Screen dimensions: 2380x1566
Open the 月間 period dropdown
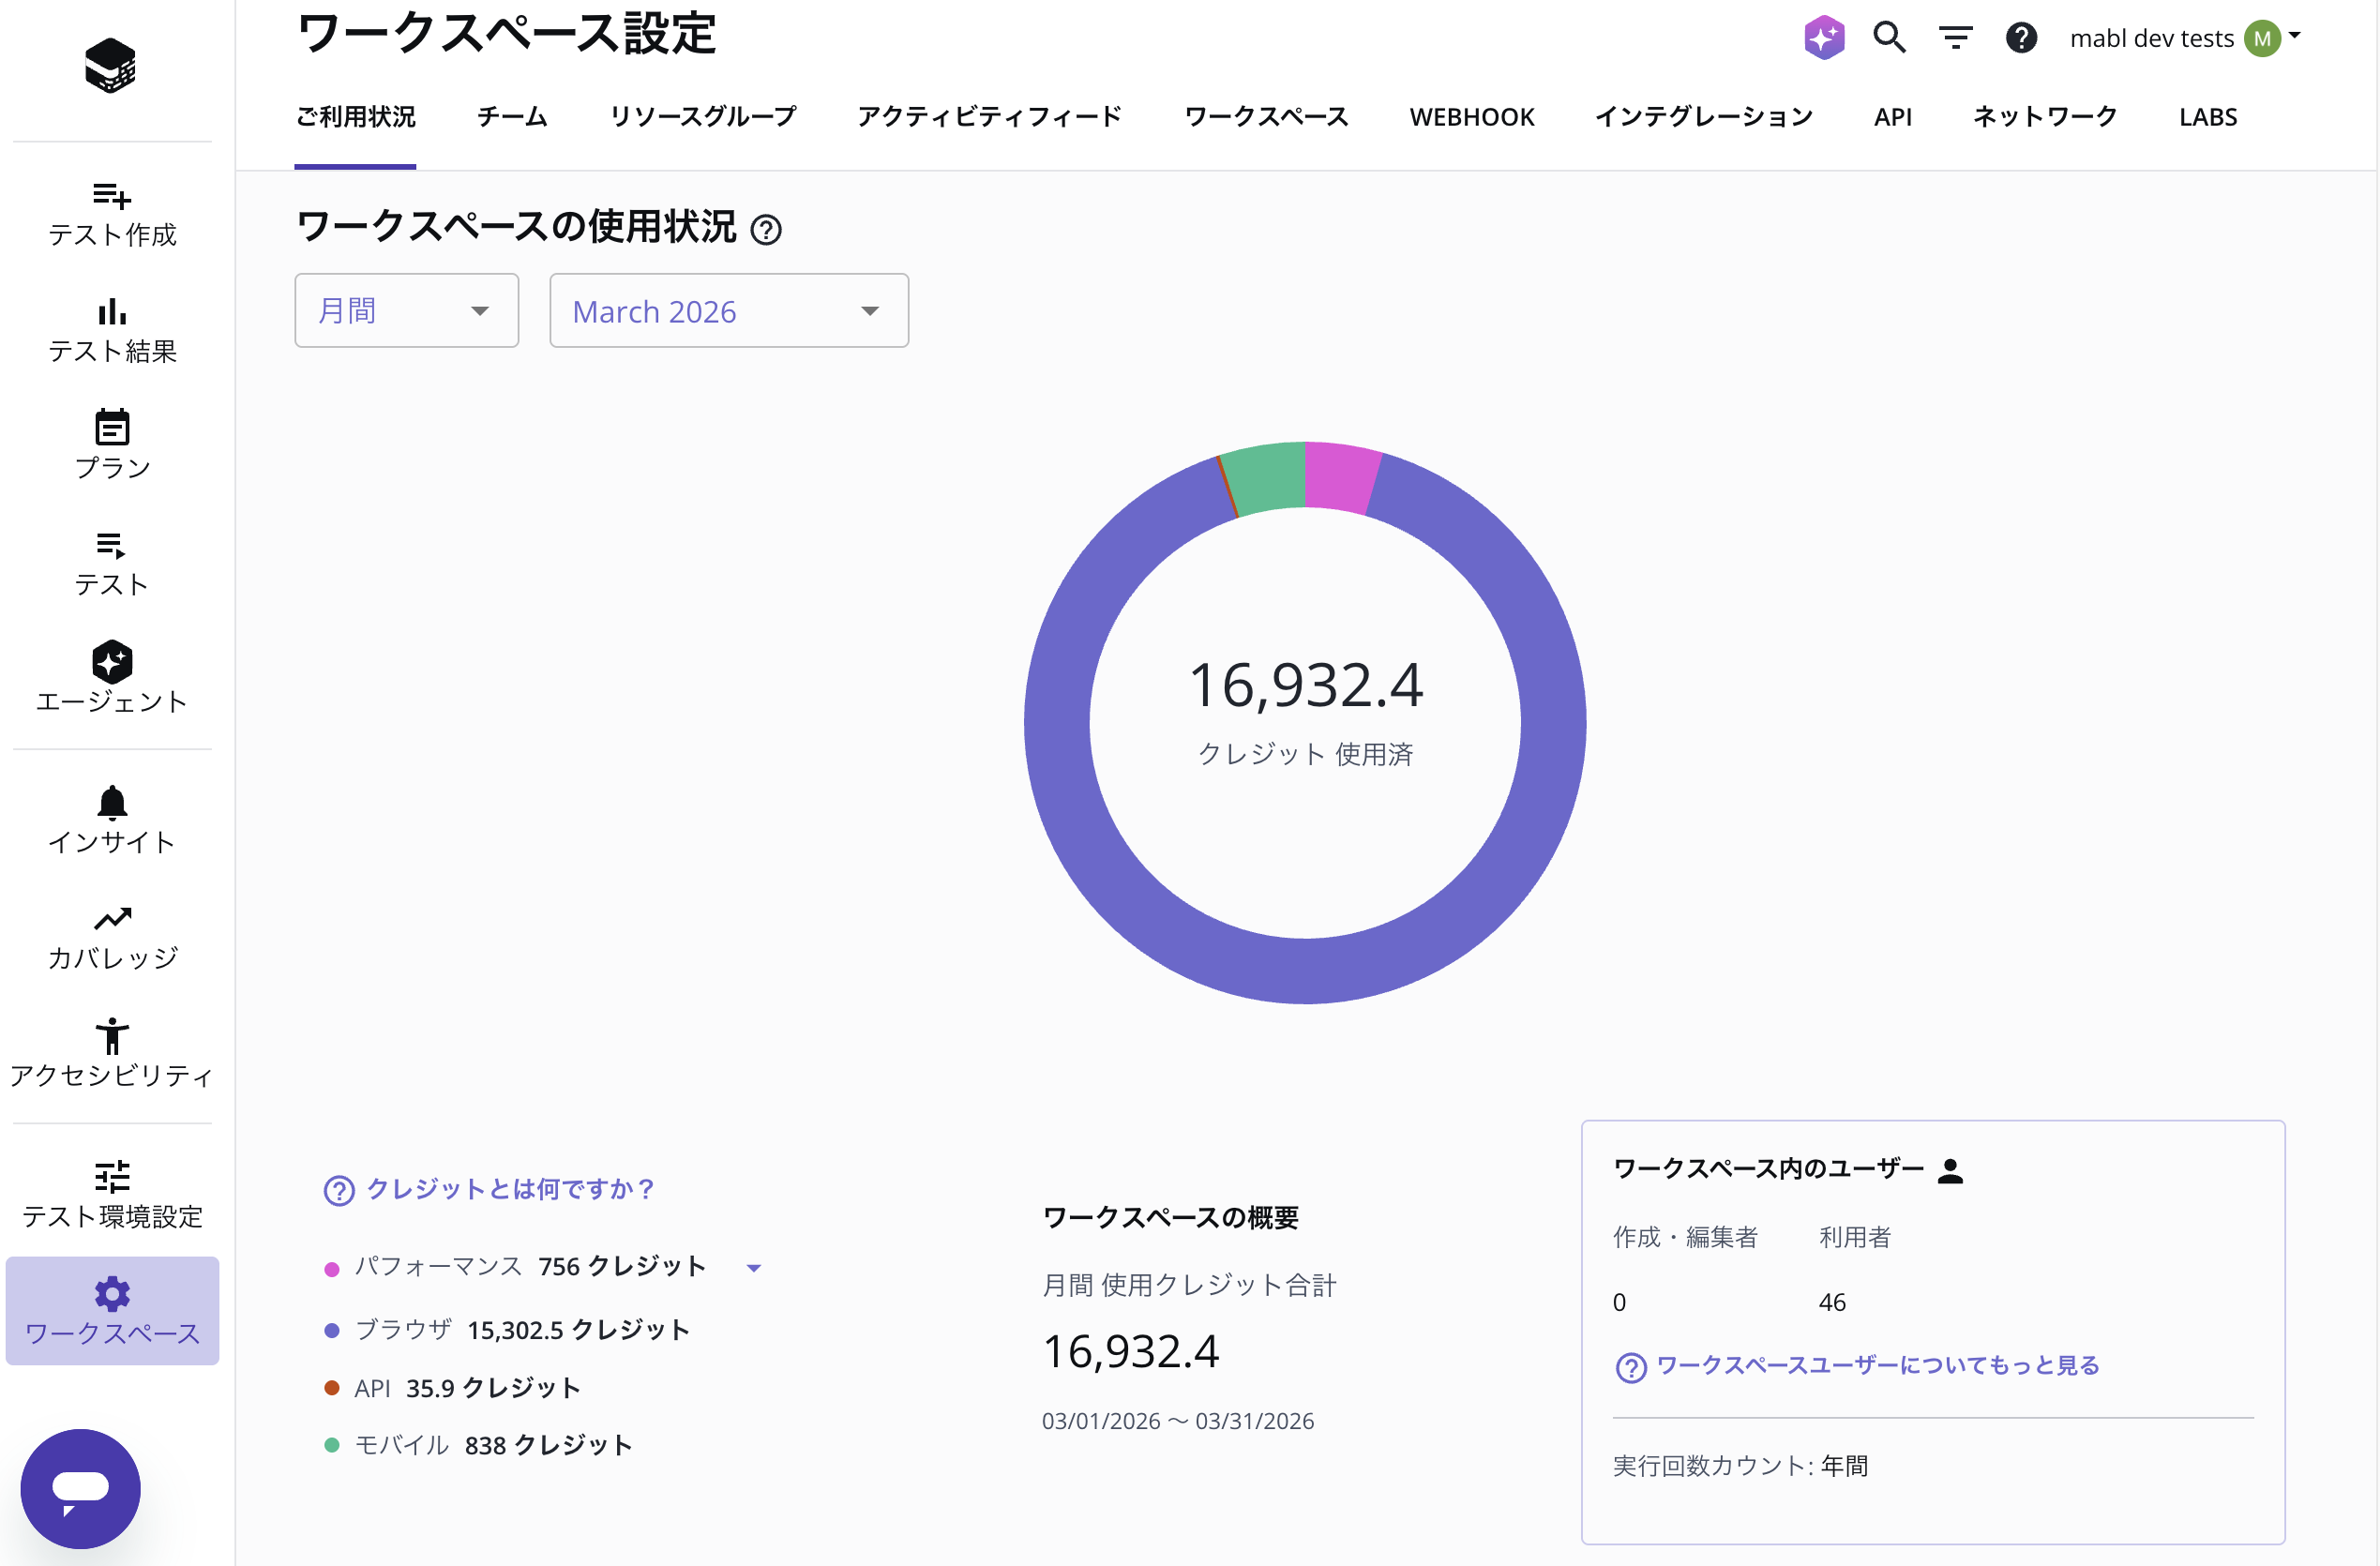[406, 310]
